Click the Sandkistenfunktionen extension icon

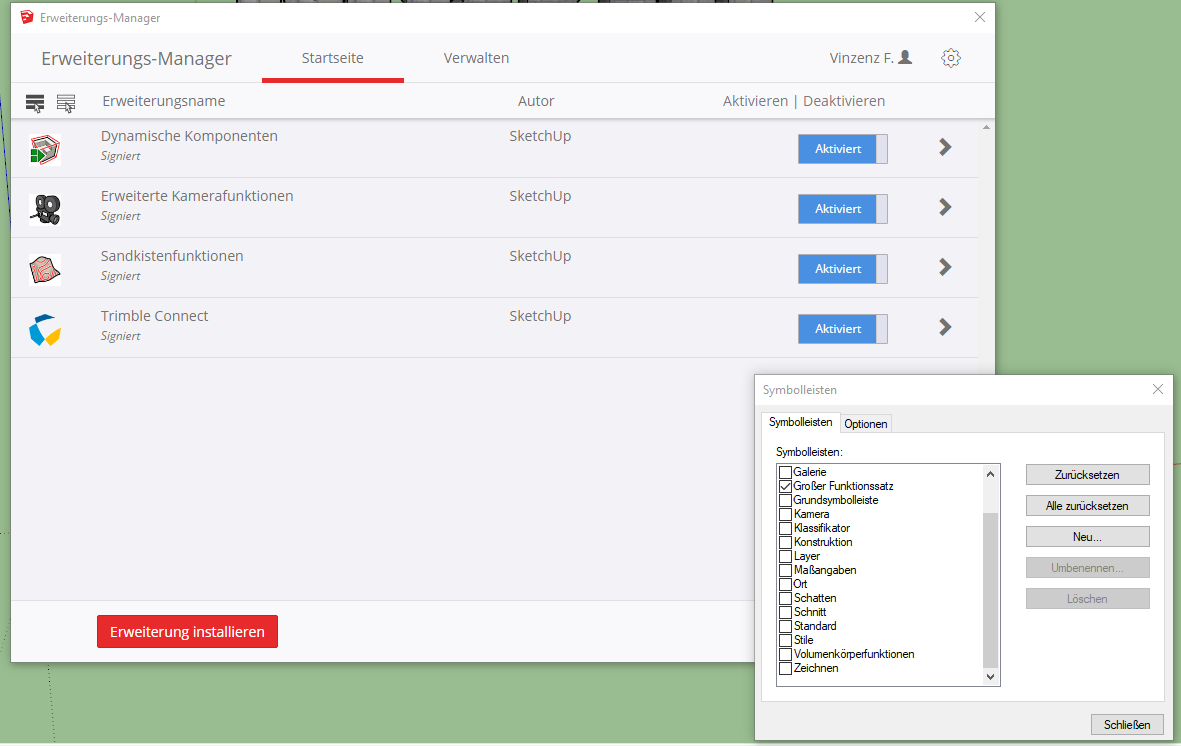pos(45,269)
